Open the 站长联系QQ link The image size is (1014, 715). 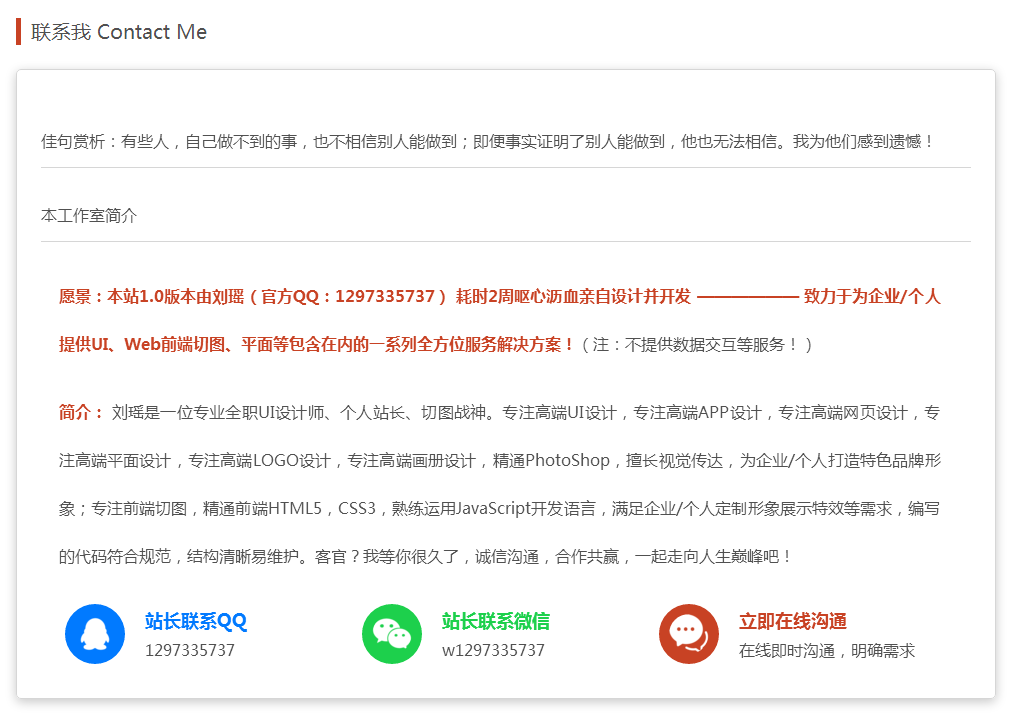click(195, 621)
